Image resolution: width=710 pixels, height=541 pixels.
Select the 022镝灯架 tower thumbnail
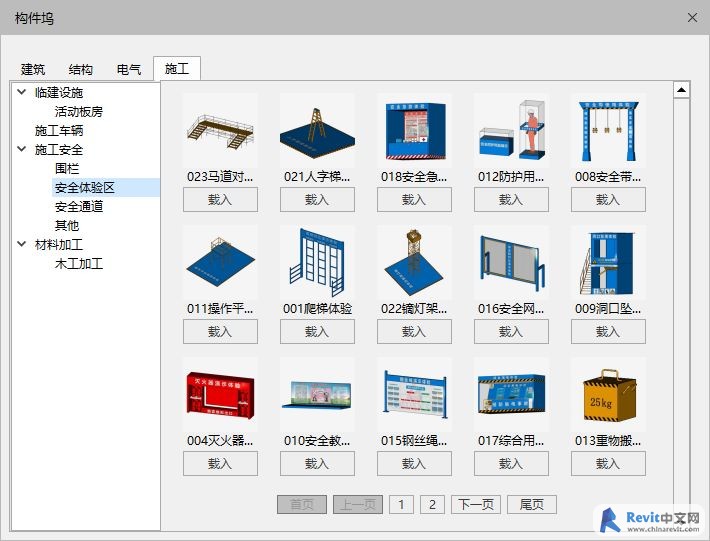(414, 263)
